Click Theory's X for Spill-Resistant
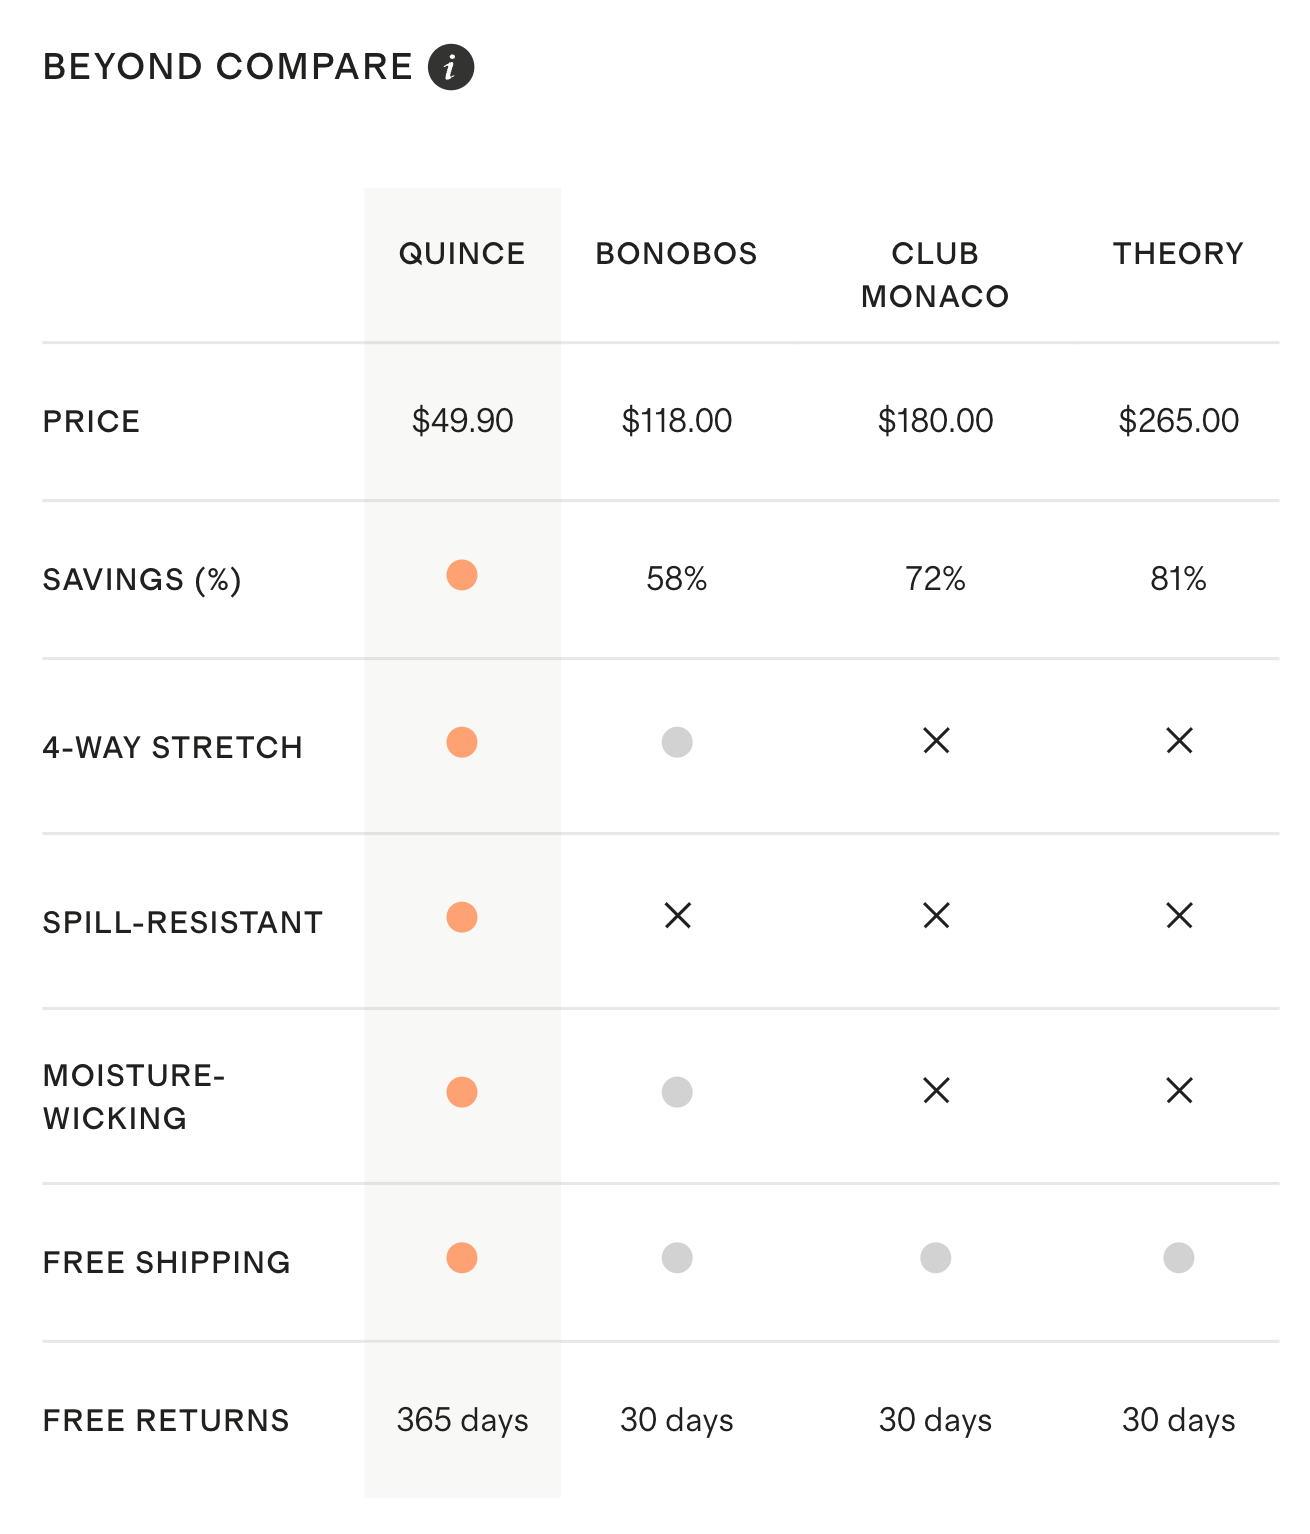The height and width of the screenshot is (1534, 1310). coord(1179,915)
